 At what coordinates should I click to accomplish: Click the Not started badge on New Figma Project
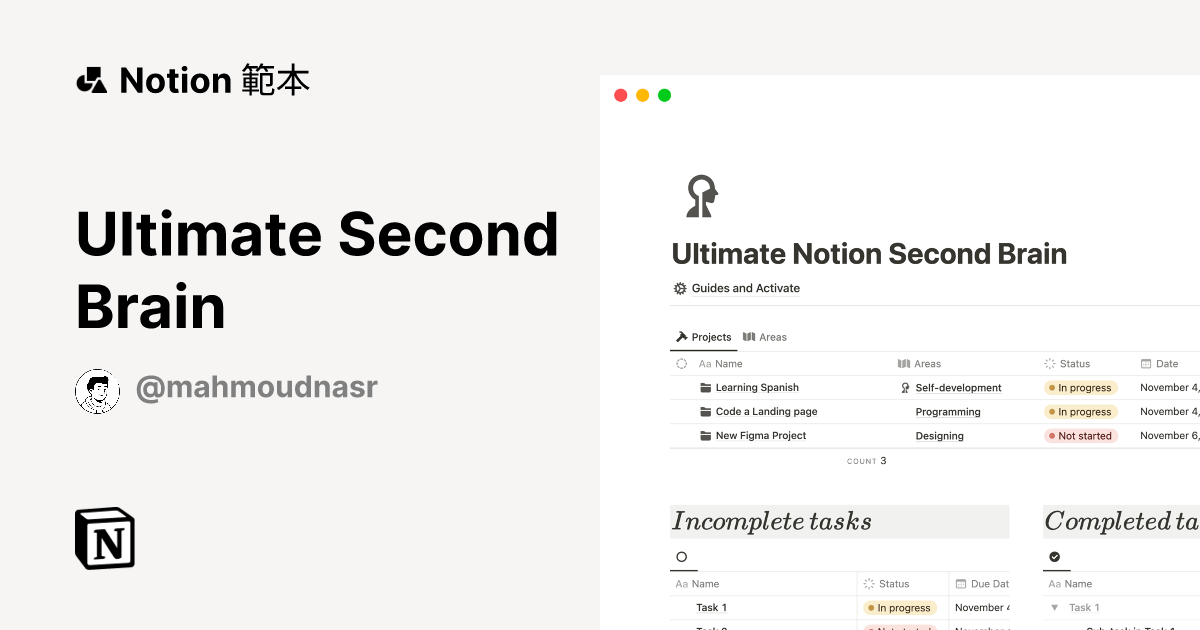pos(1081,435)
